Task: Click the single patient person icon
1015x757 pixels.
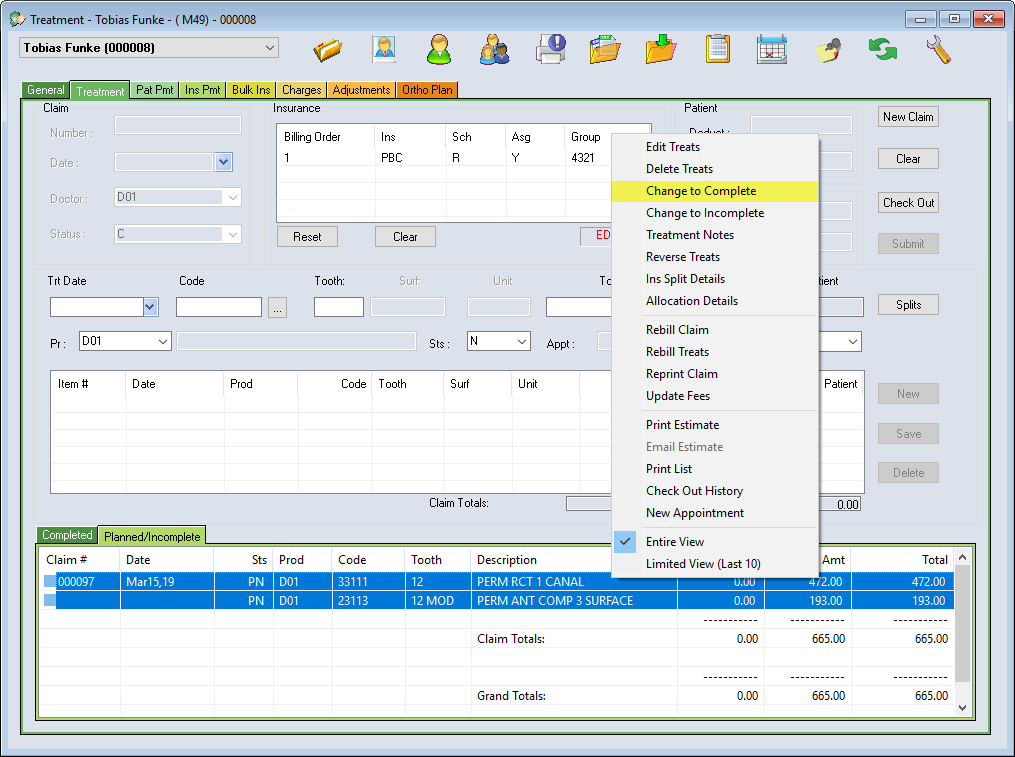Action: (438, 49)
